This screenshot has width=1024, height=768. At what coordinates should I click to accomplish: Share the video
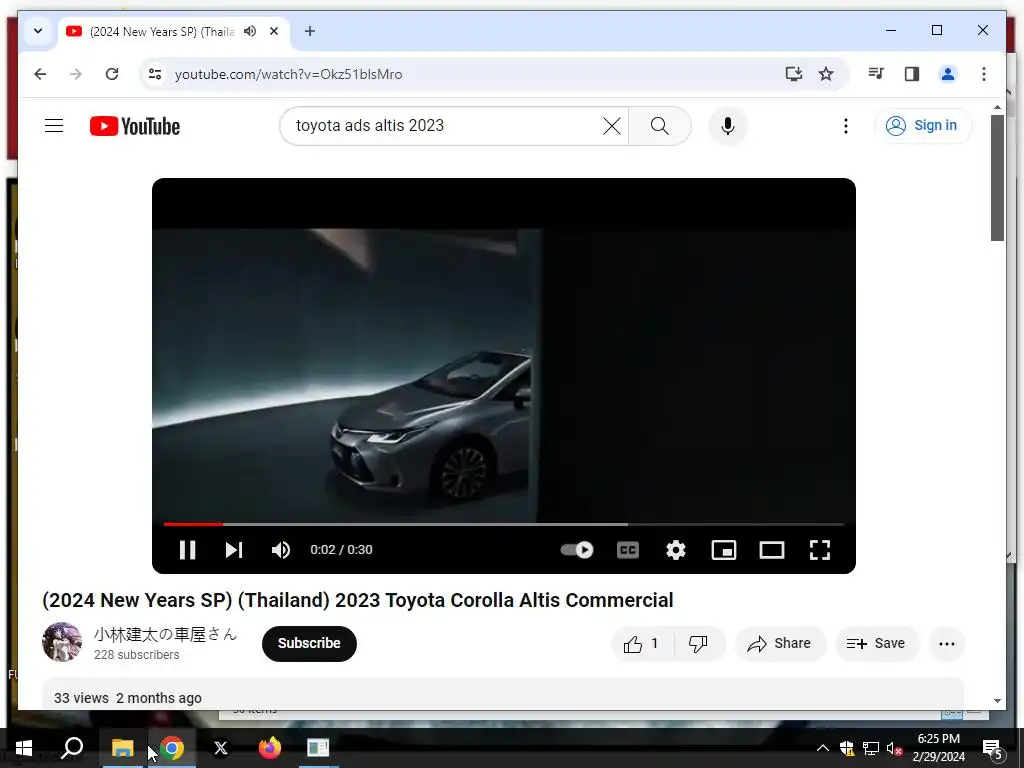(x=780, y=644)
